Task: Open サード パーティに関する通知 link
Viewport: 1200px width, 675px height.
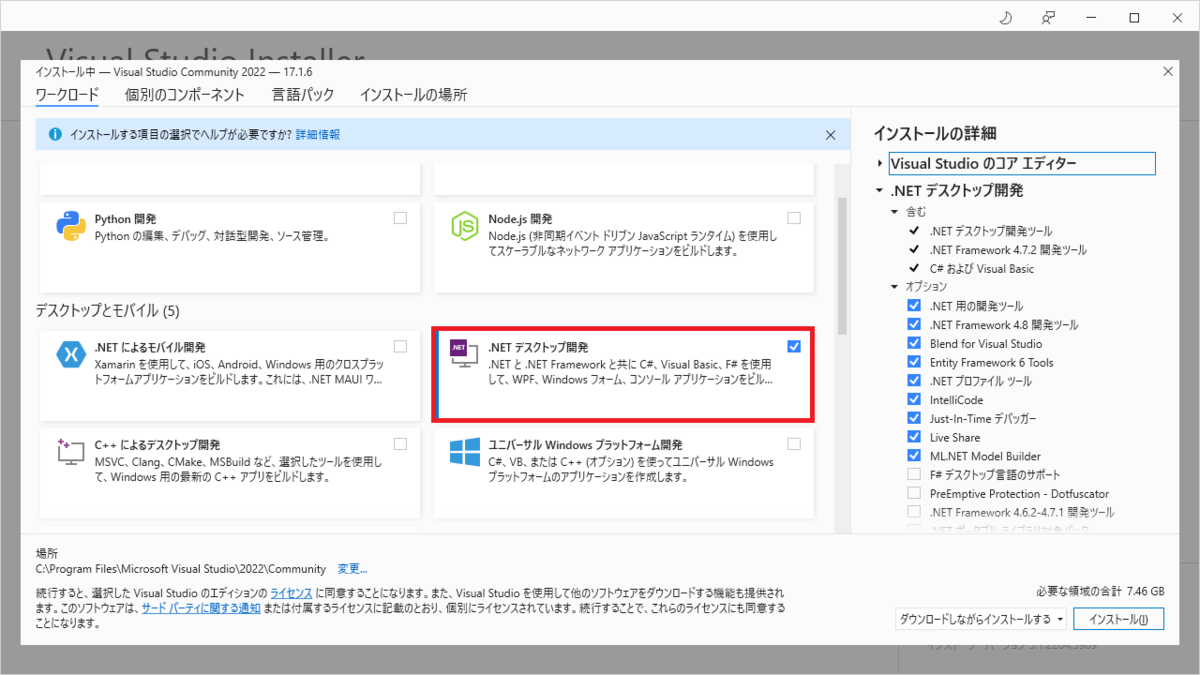Action: pos(201,608)
